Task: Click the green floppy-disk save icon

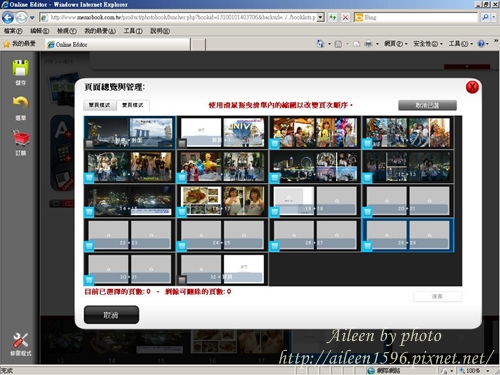Action: pos(20,68)
